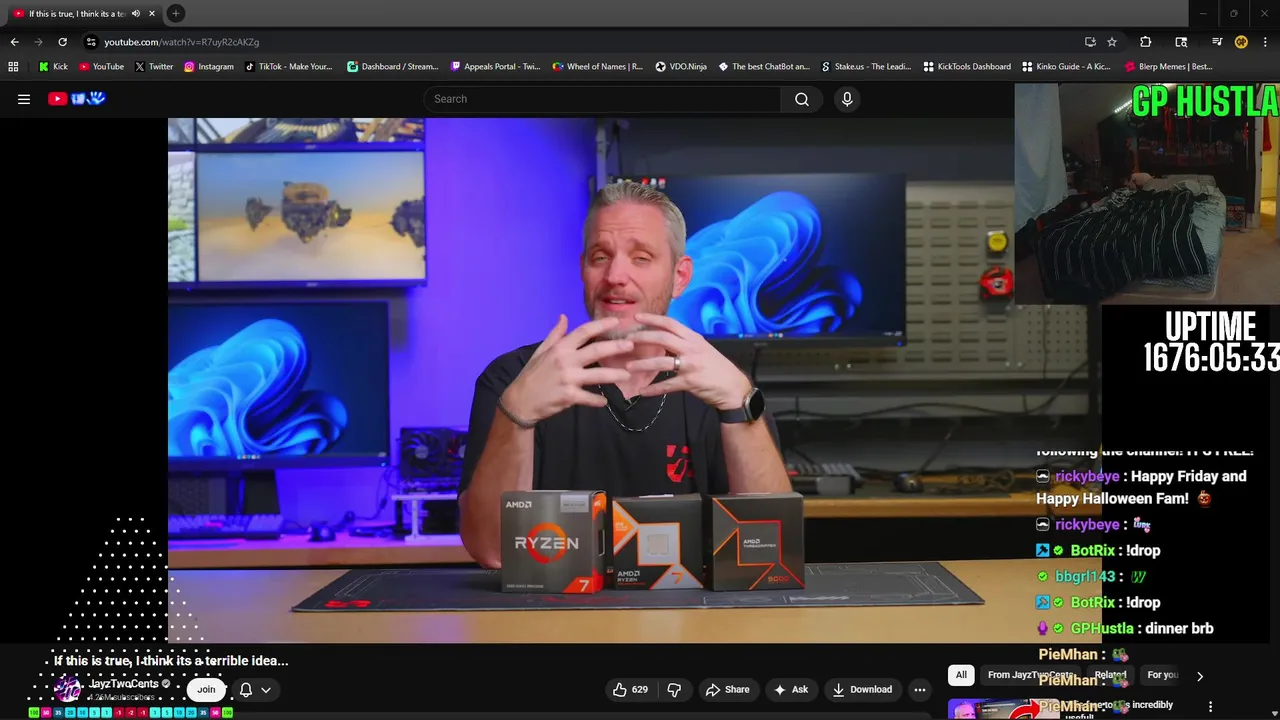This screenshot has height=720, width=1280.
Task: Open the Stake.us bookmark
Action: click(866, 67)
